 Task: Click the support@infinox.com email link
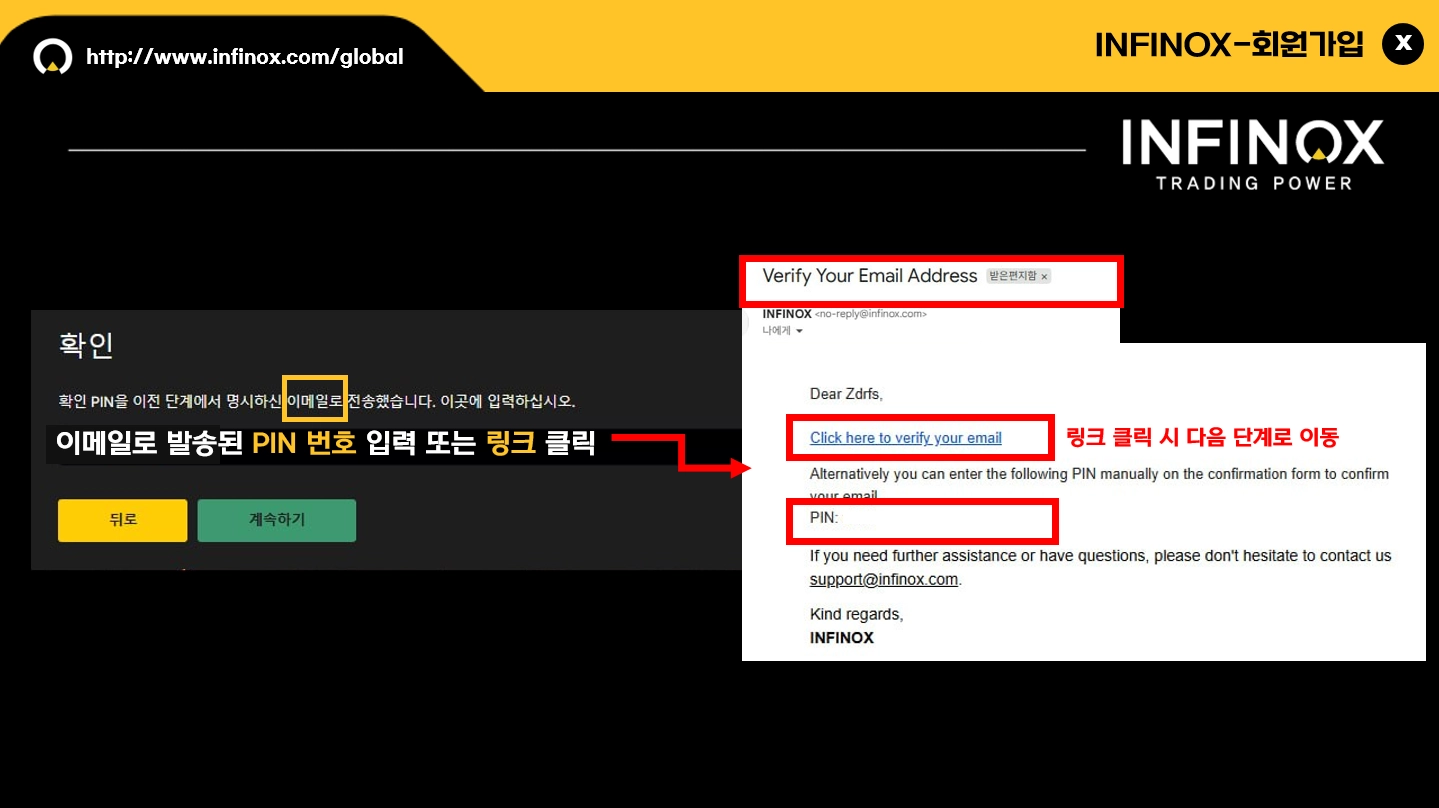(884, 579)
